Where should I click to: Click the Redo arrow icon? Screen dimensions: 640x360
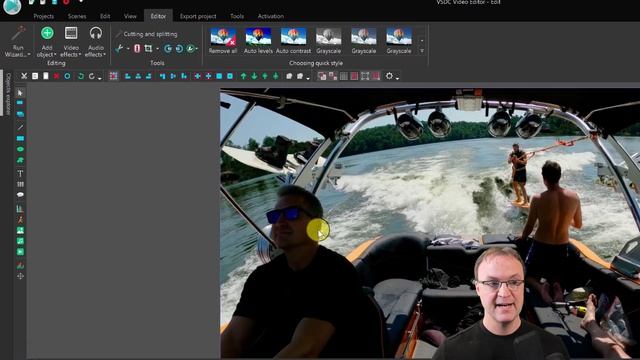92,76
